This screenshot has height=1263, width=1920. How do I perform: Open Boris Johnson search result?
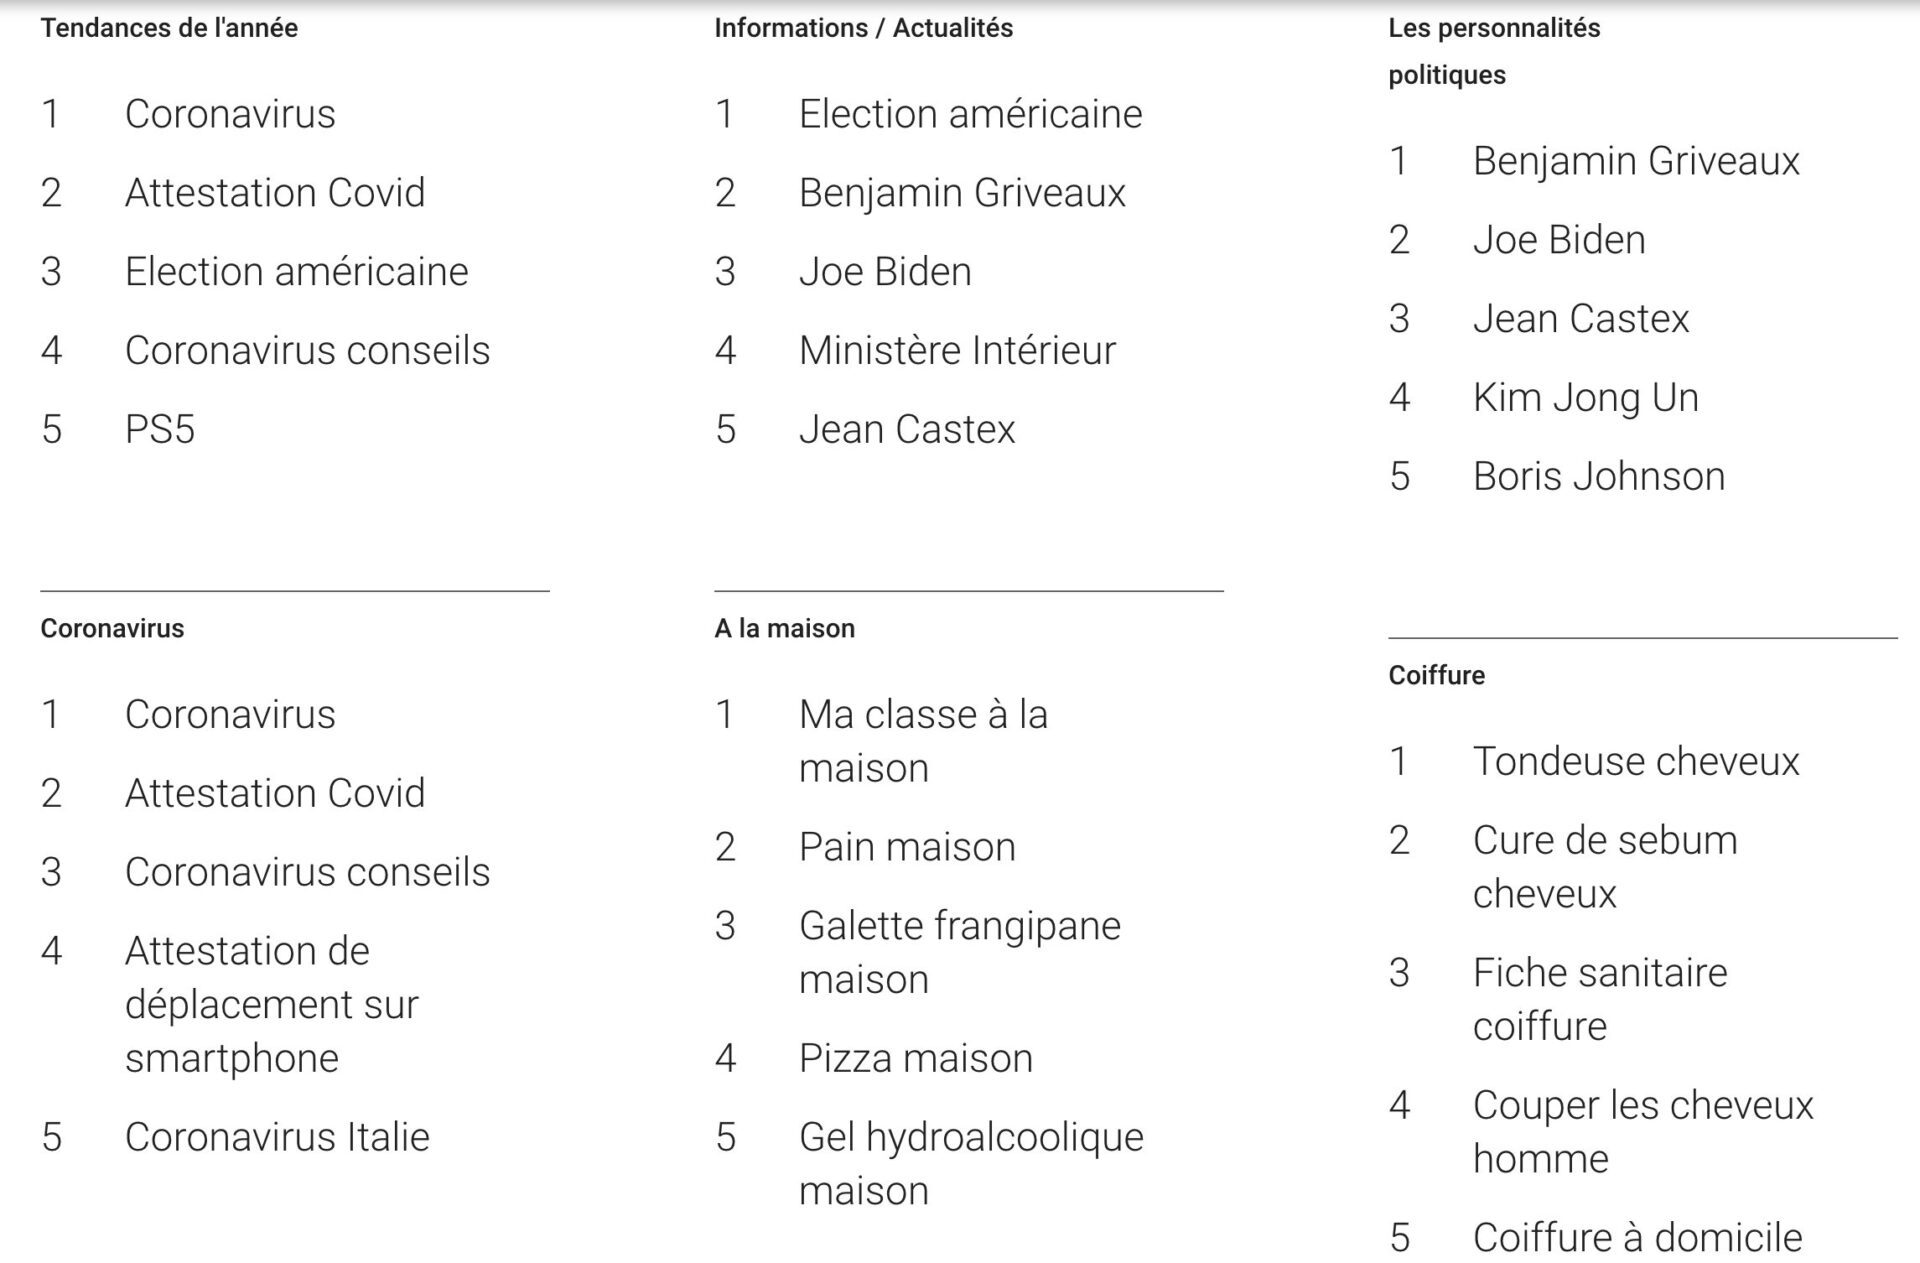[x=1598, y=477]
